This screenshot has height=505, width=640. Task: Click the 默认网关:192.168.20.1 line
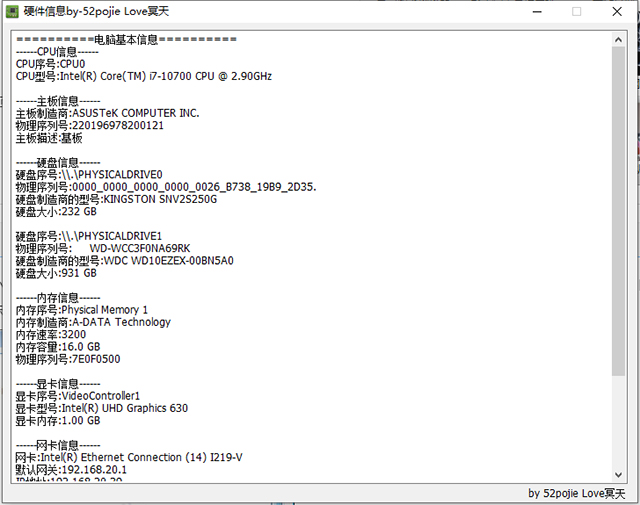(x=71, y=470)
